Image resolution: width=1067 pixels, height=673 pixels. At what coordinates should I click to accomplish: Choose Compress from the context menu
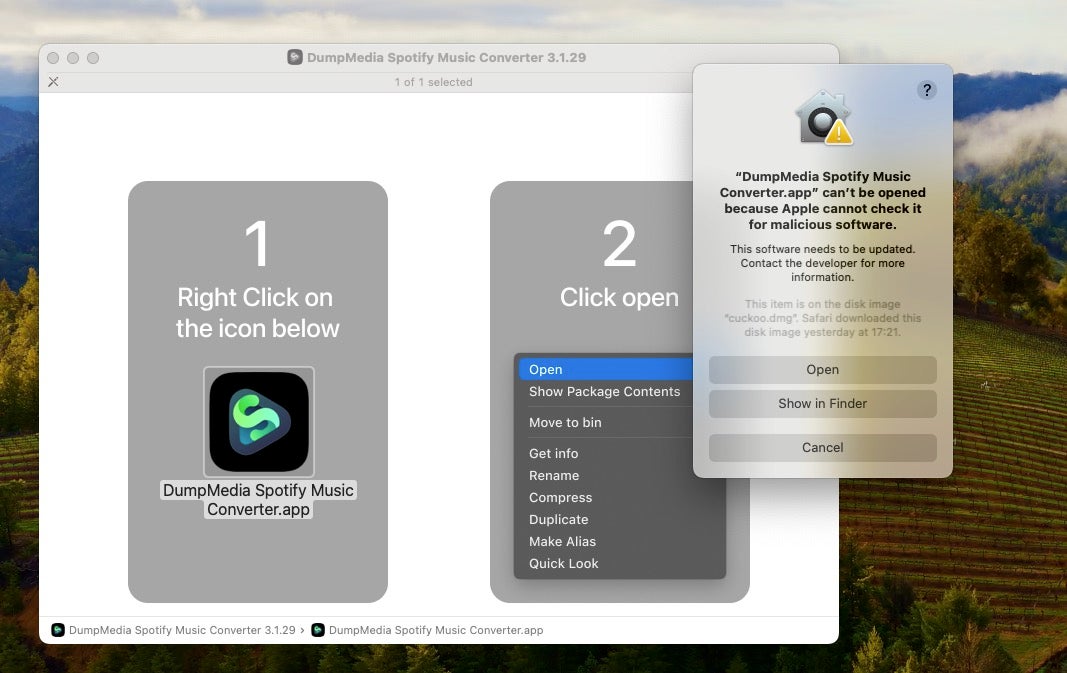tap(560, 498)
